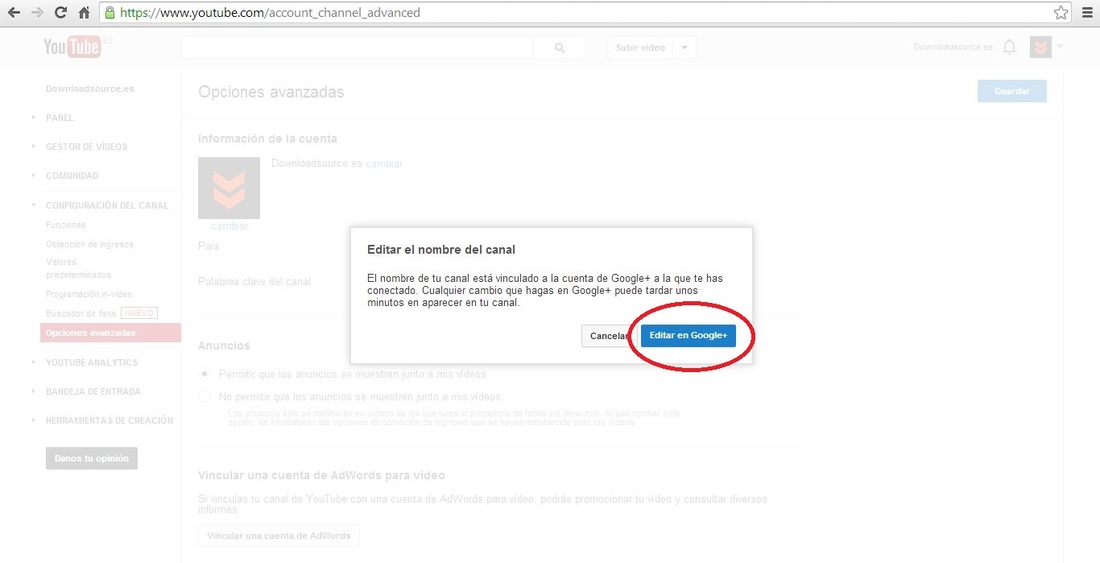The image size is (1100, 563).
Task: Click Downloadsource.es name in top header
Action: [x=953, y=47]
